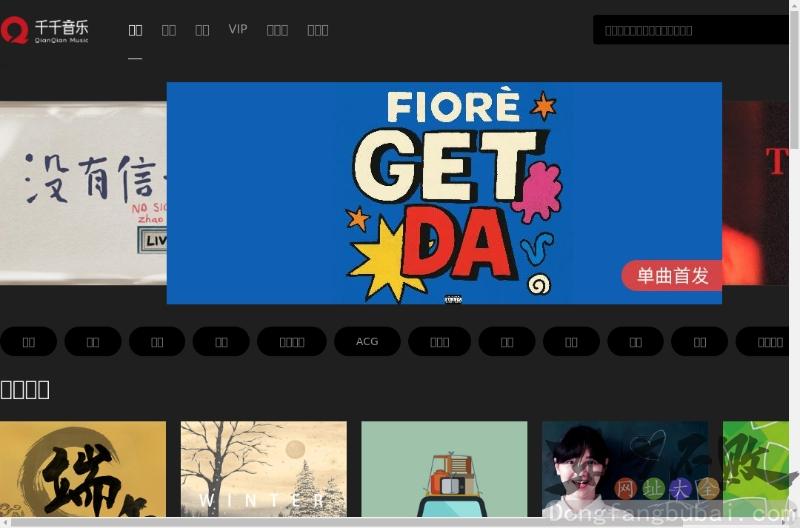
Task: Click the vertical page scrollbar
Action: tap(794, 200)
